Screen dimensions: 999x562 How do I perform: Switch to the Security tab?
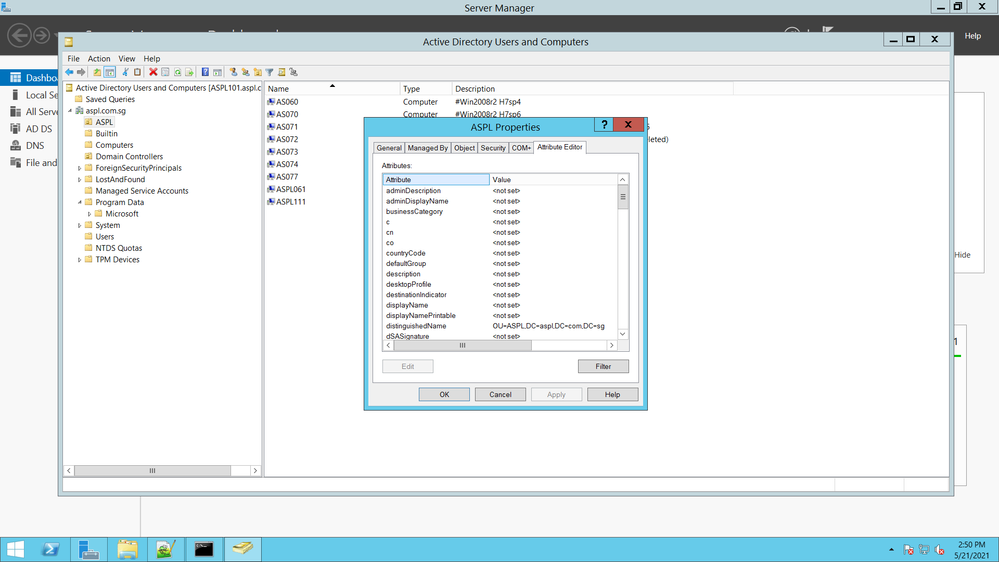(x=493, y=148)
